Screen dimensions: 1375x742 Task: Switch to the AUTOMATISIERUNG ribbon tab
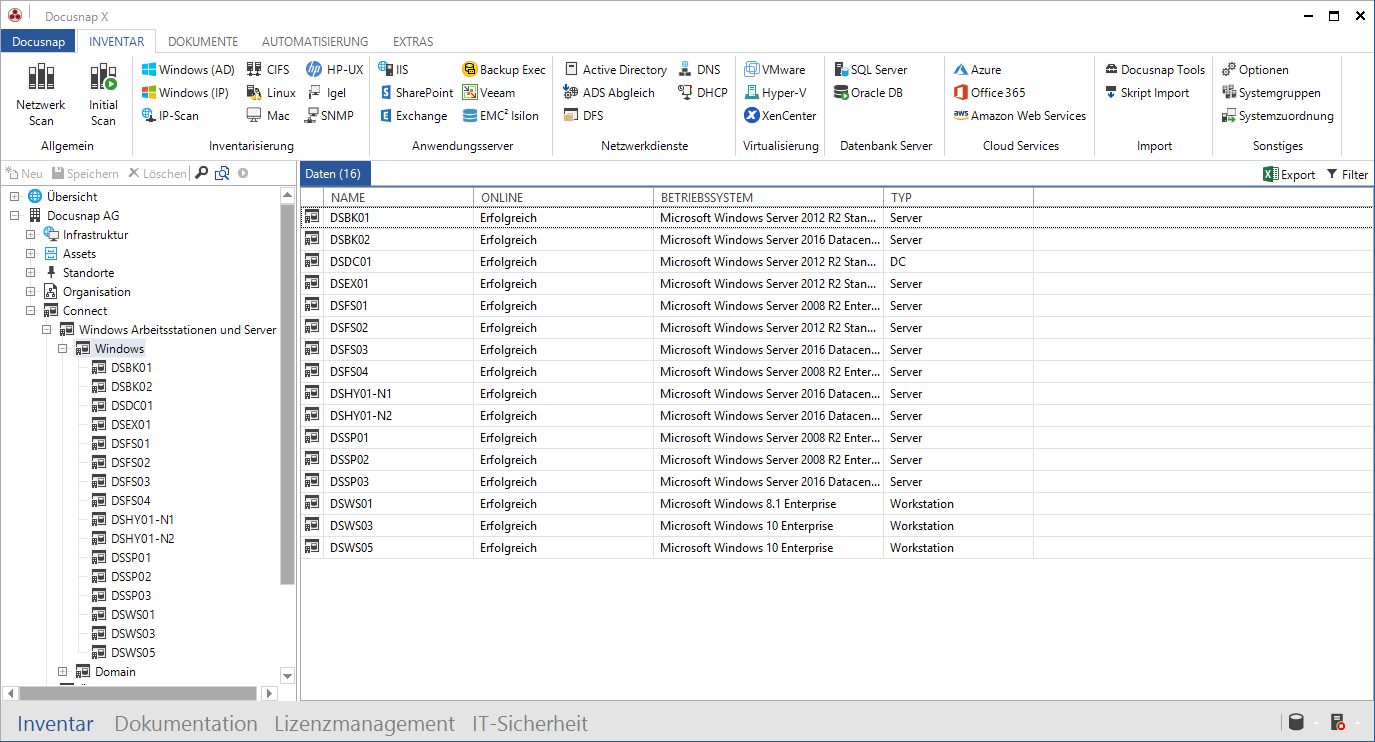click(315, 41)
